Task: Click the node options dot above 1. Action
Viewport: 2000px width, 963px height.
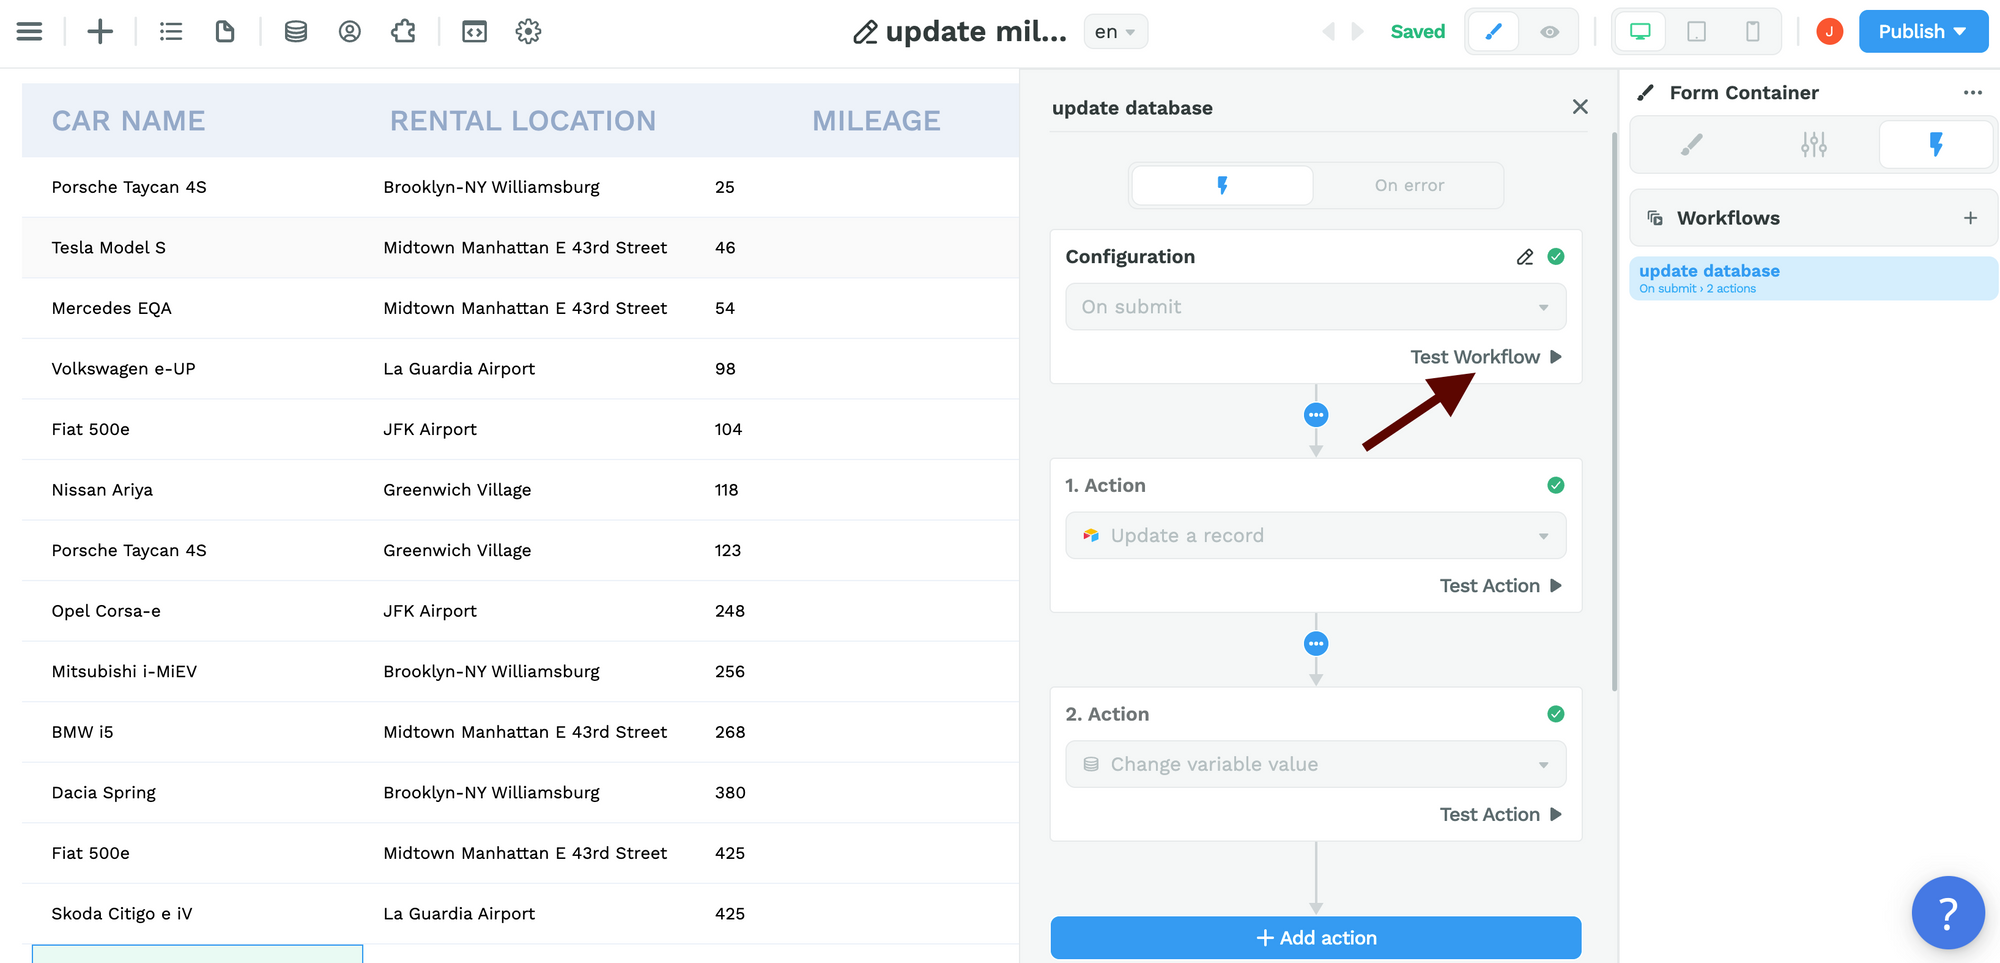Action: point(1316,415)
